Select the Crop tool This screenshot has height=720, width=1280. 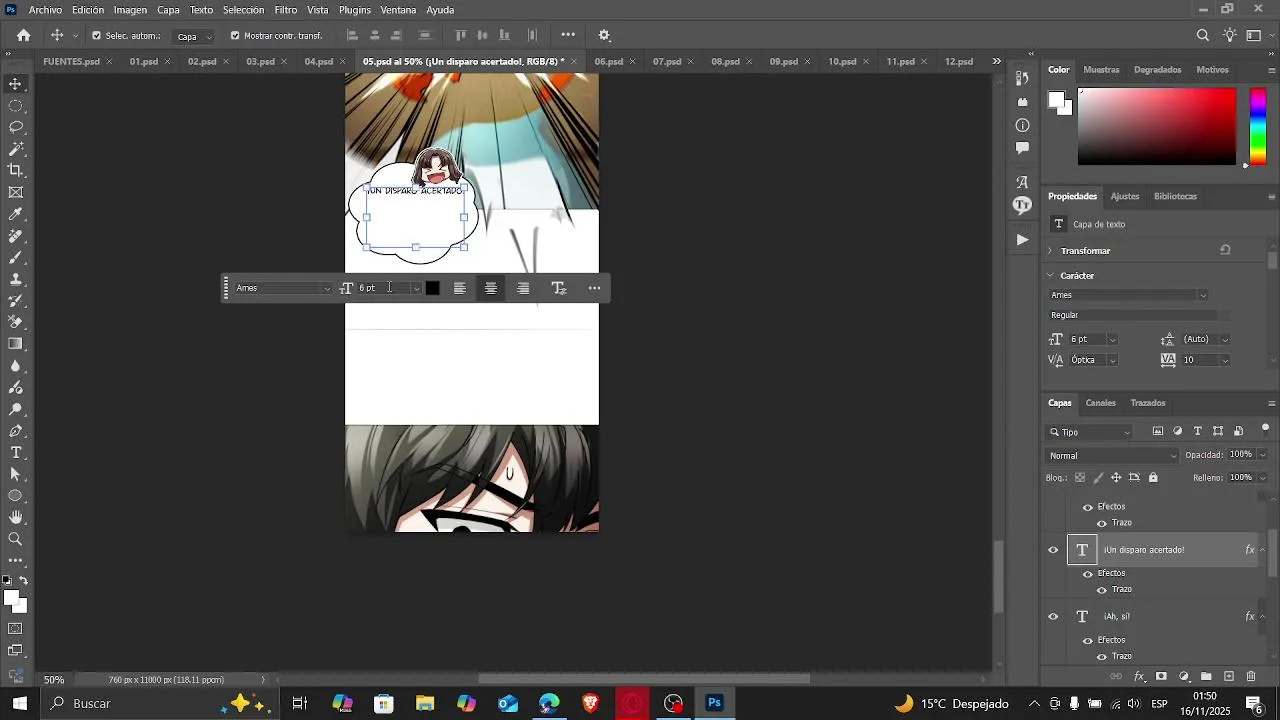(x=16, y=170)
